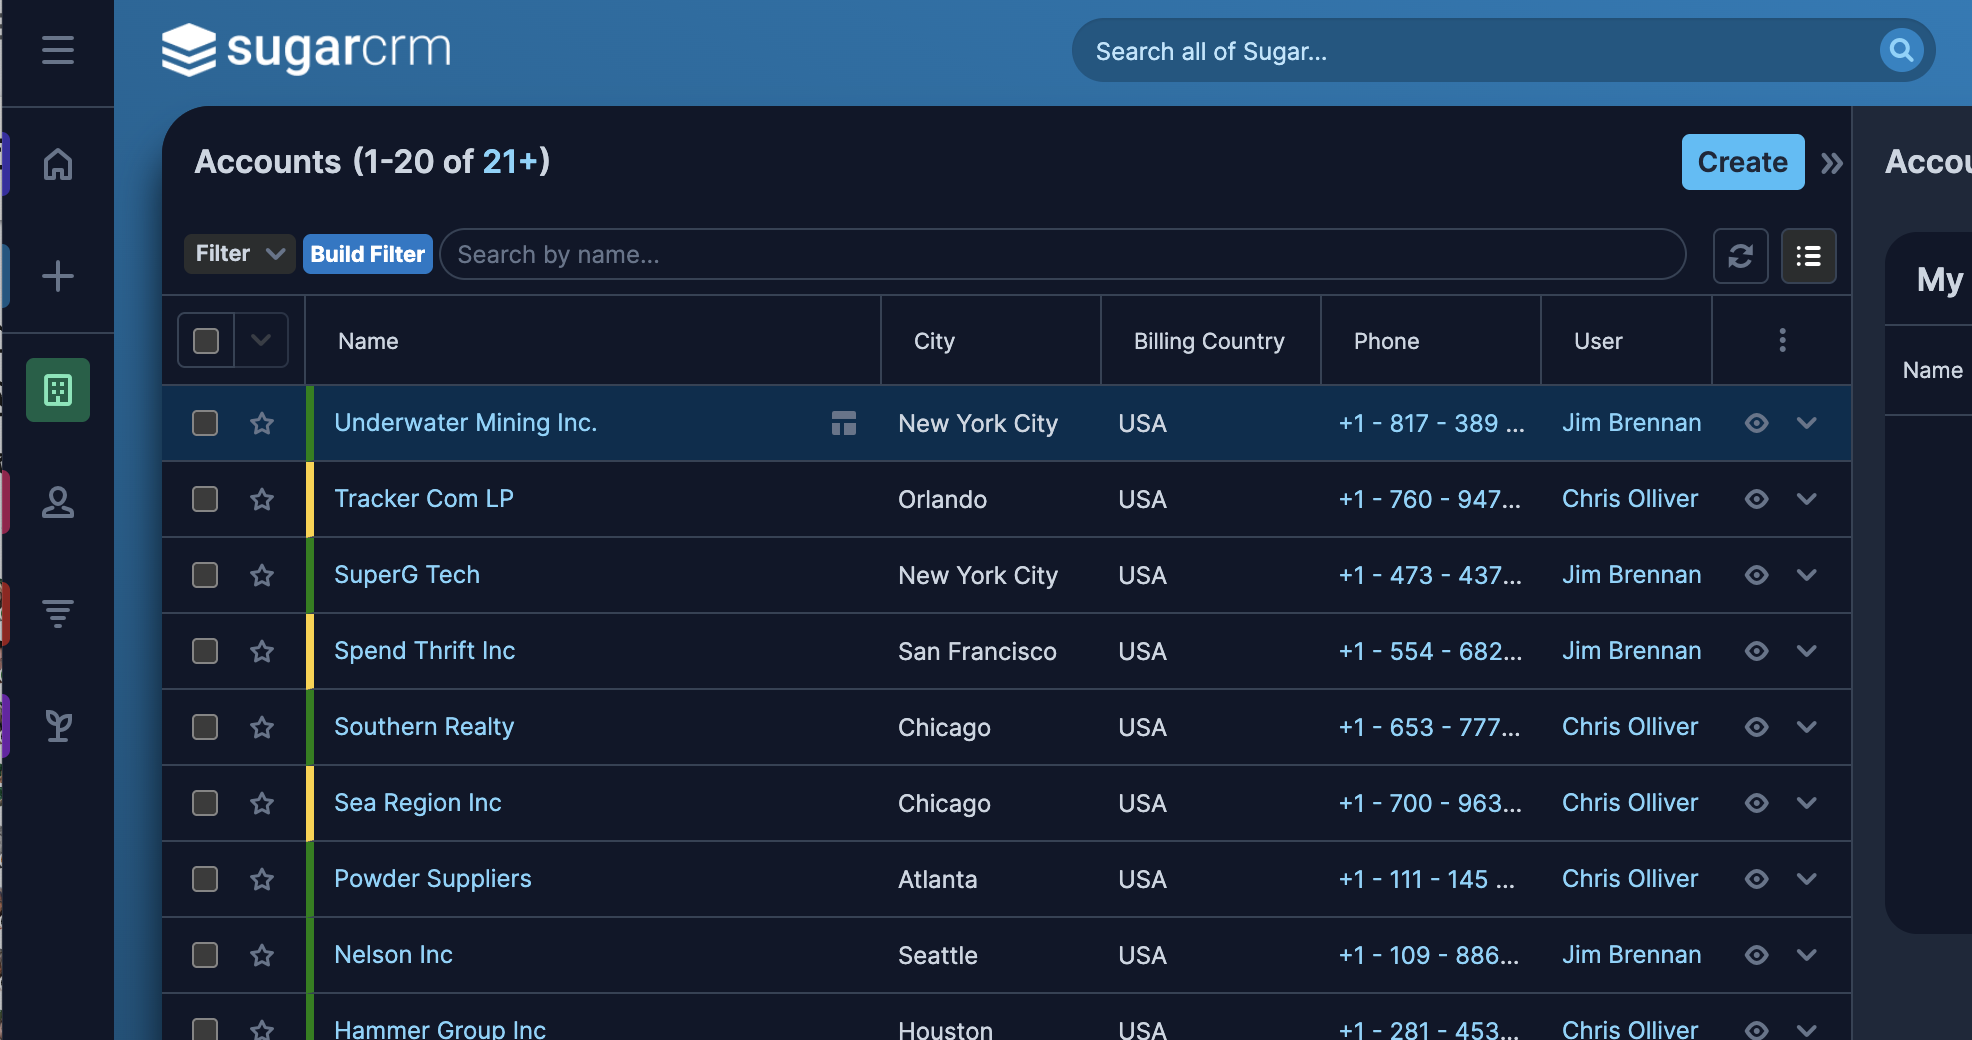Expand row actions for Southern Realty
The width and height of the screenshot is (1972, 1040).
click(1806, 727)
